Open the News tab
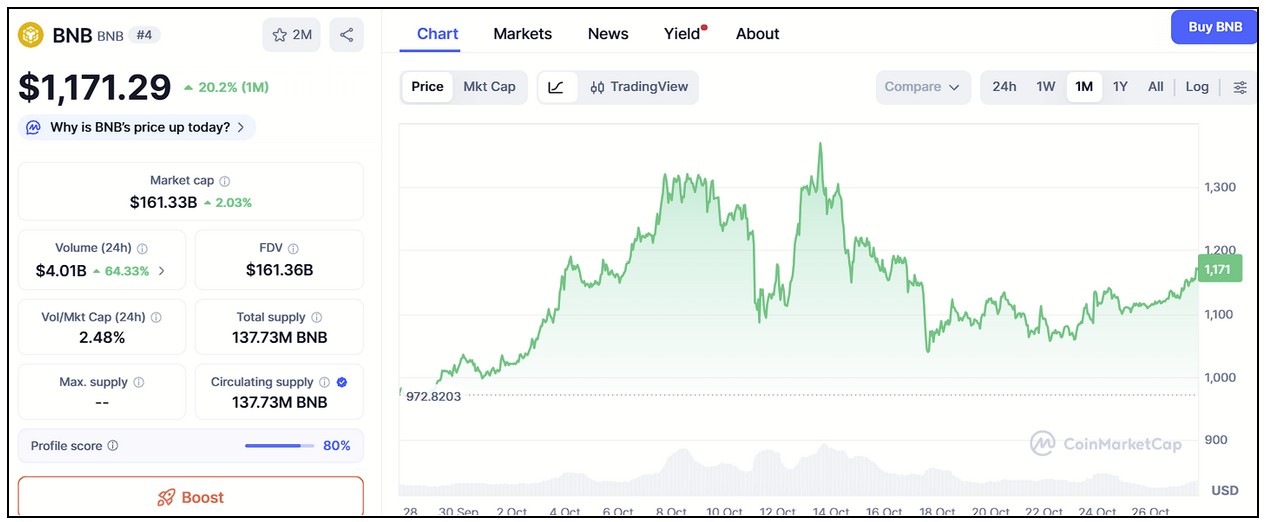Image resolution: width=1266 pixels, height=522 pixels. pyautogui.click(x=608, y=34)
